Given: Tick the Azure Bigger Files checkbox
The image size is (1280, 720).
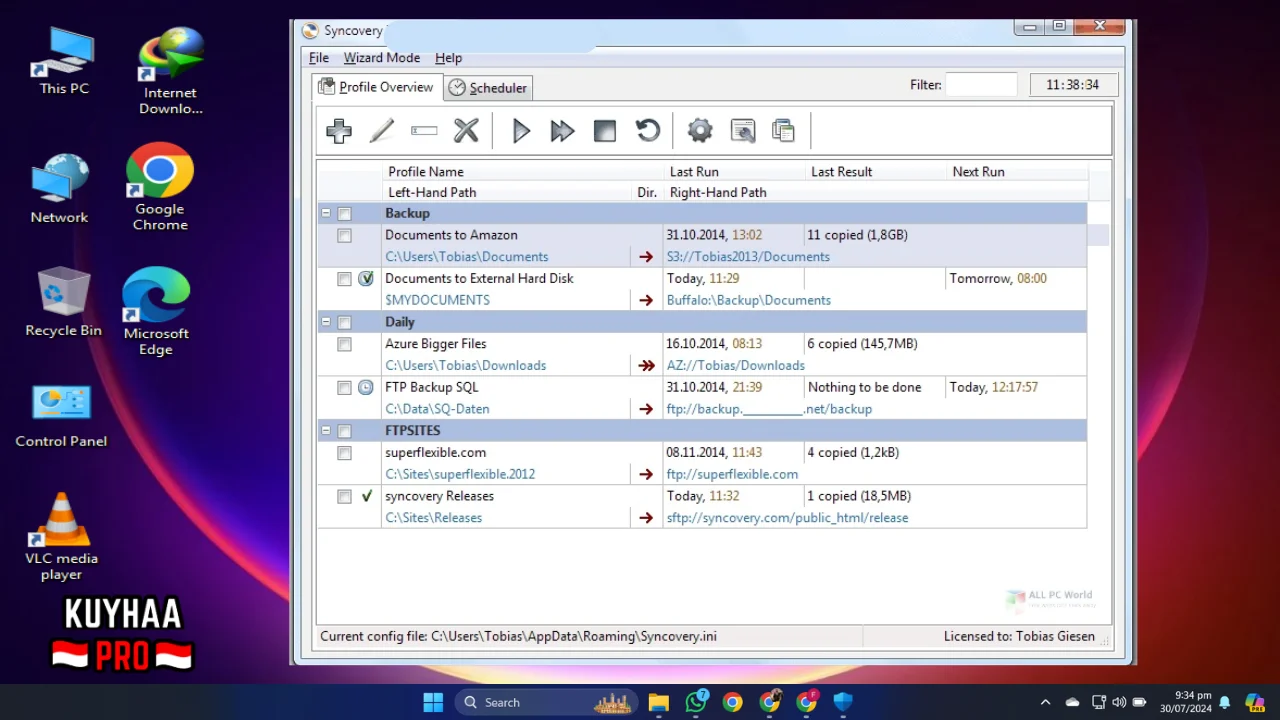Looking at the screenshot, I should pyautogui.click(x=345, y=344).
